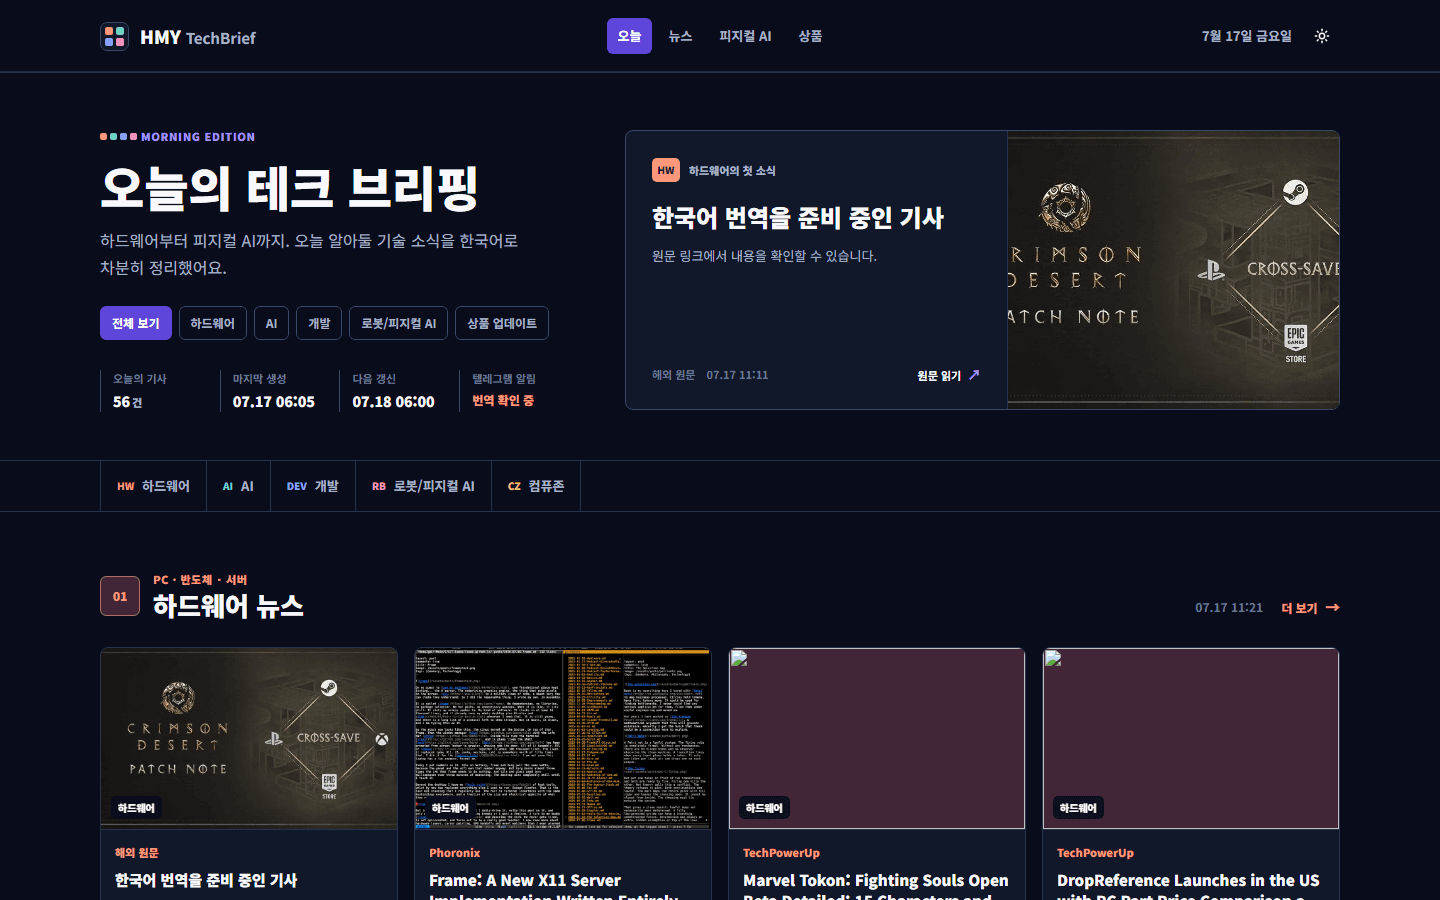Click the HW badge on featured card
This screenshot has height=900, width=1440.
[x=666, y=170]
